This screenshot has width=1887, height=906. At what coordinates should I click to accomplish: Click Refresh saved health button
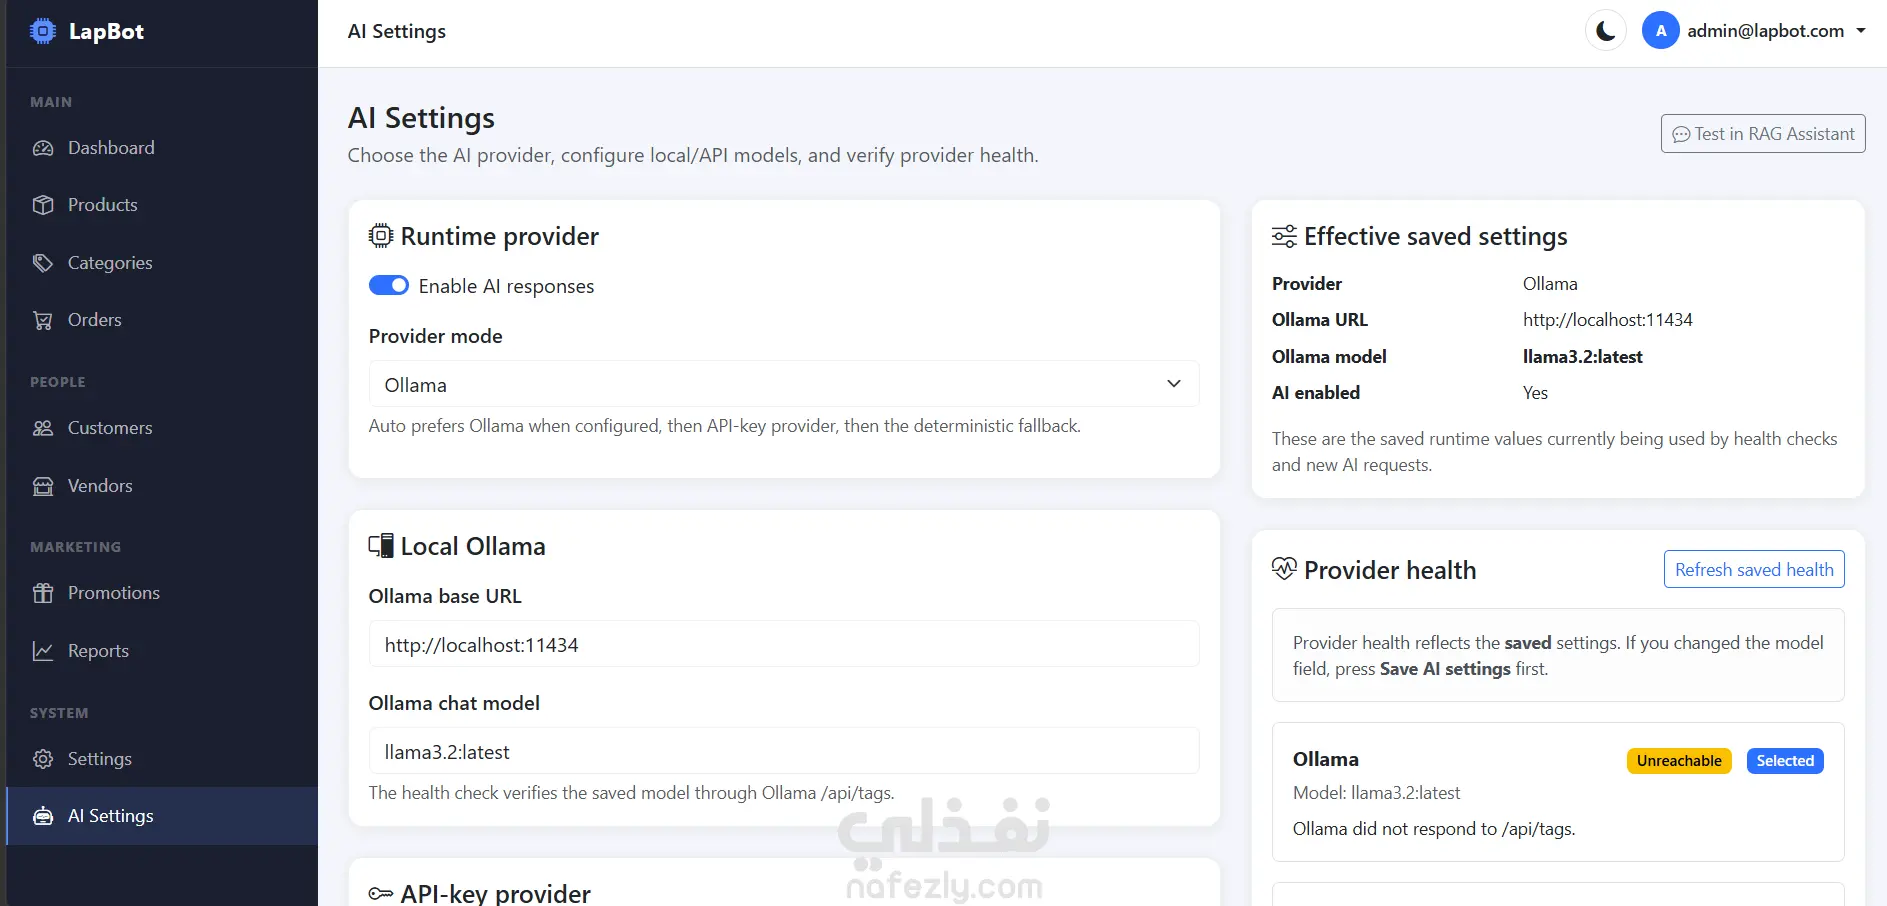click(x=1754, y=570)
